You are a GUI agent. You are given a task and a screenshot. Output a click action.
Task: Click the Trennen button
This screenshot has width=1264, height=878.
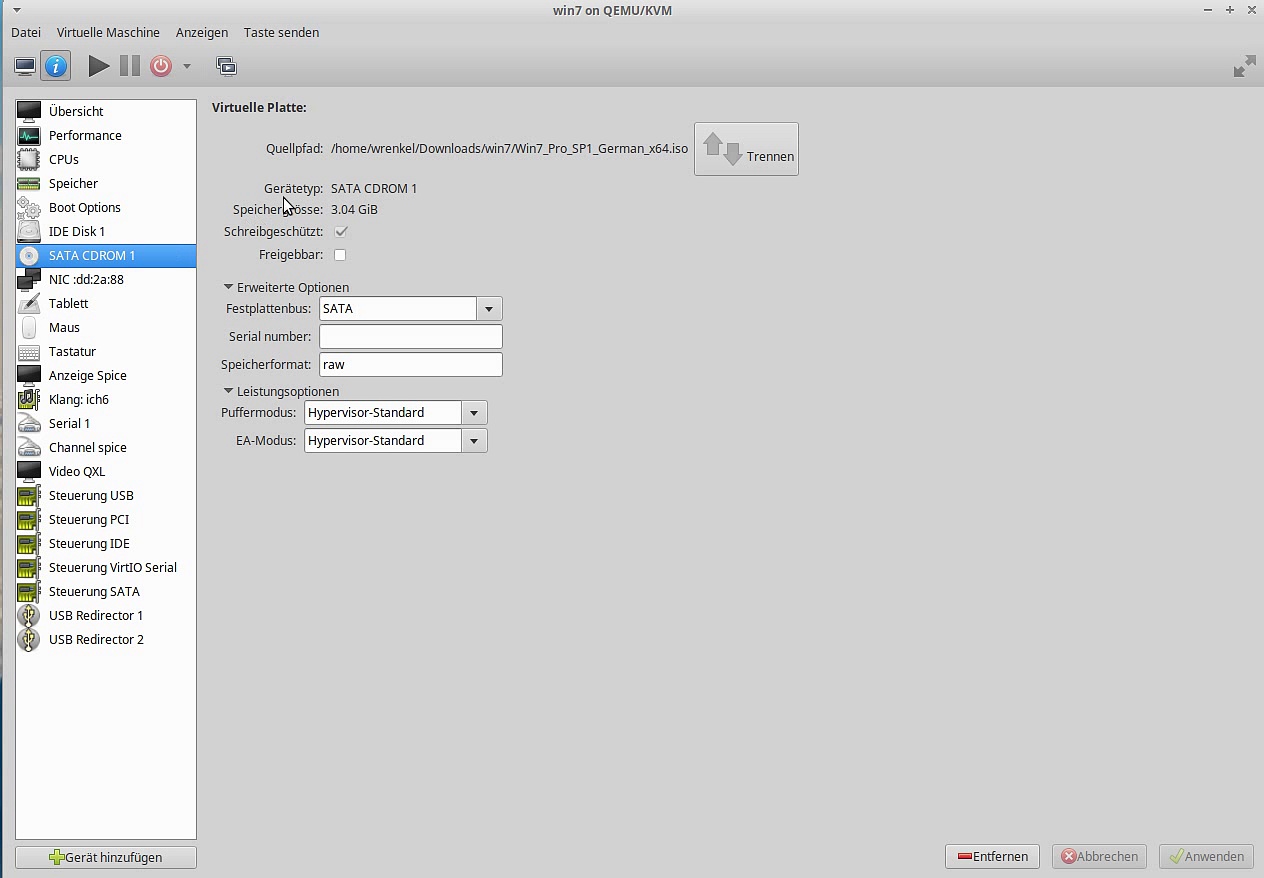[x=746, y=149]
